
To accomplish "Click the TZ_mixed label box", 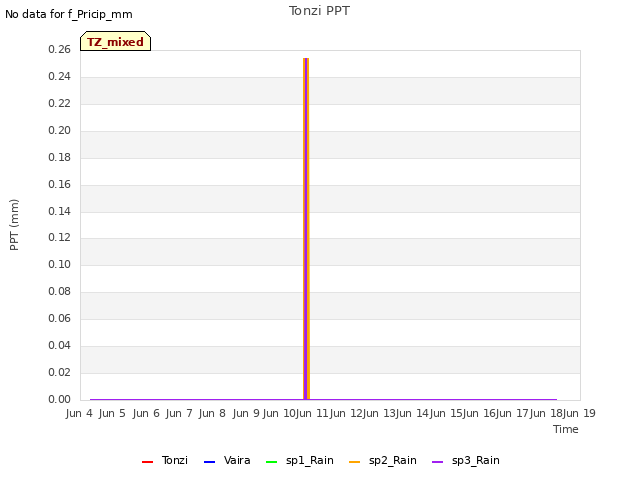I will pyautogui.click(x=116, y=41).
